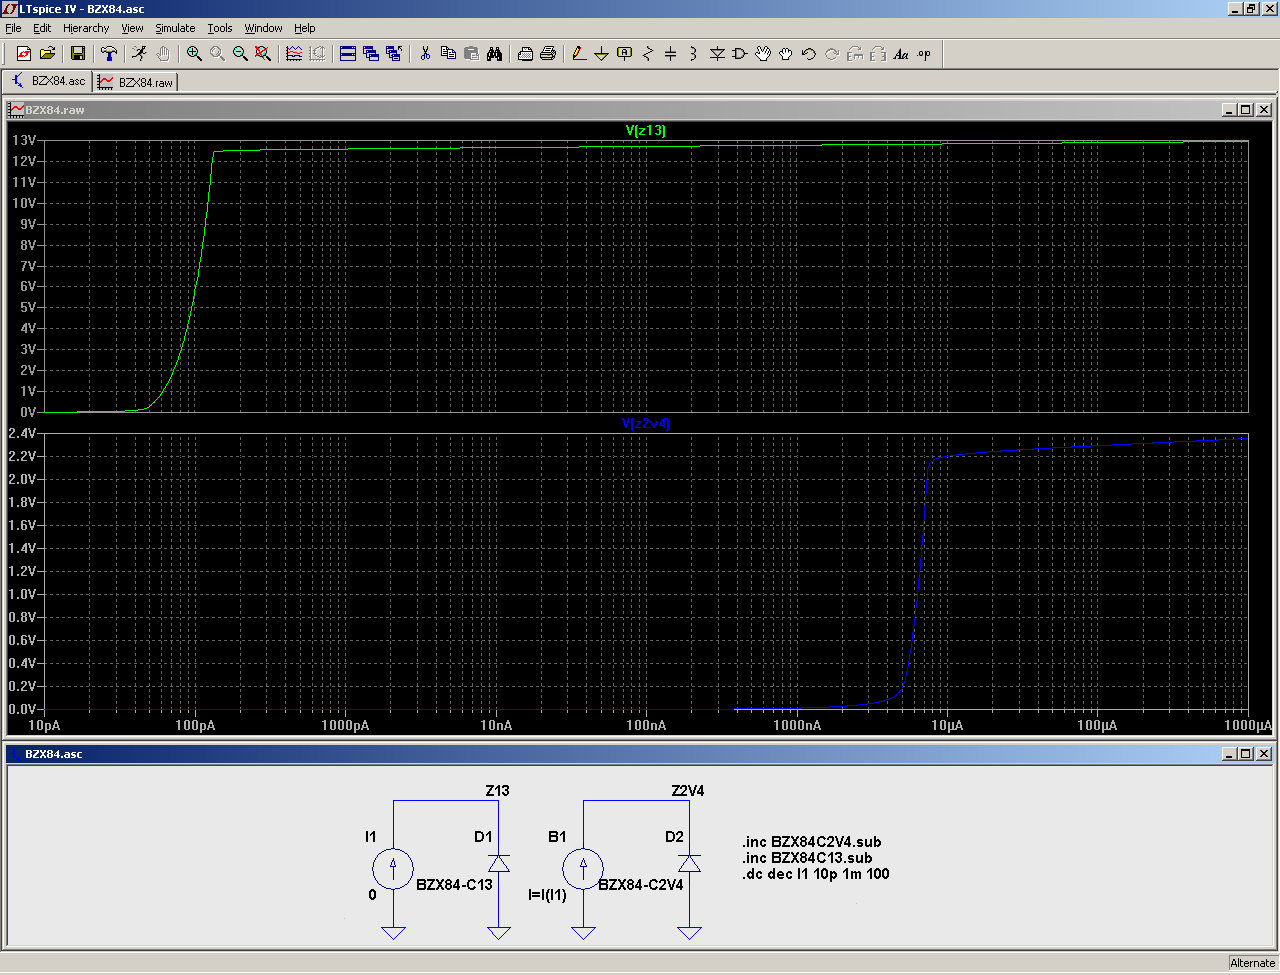Tile windows horizontally using toolbar icon
This screenshot has height=975, width=1280.
(x=348, y=54)
